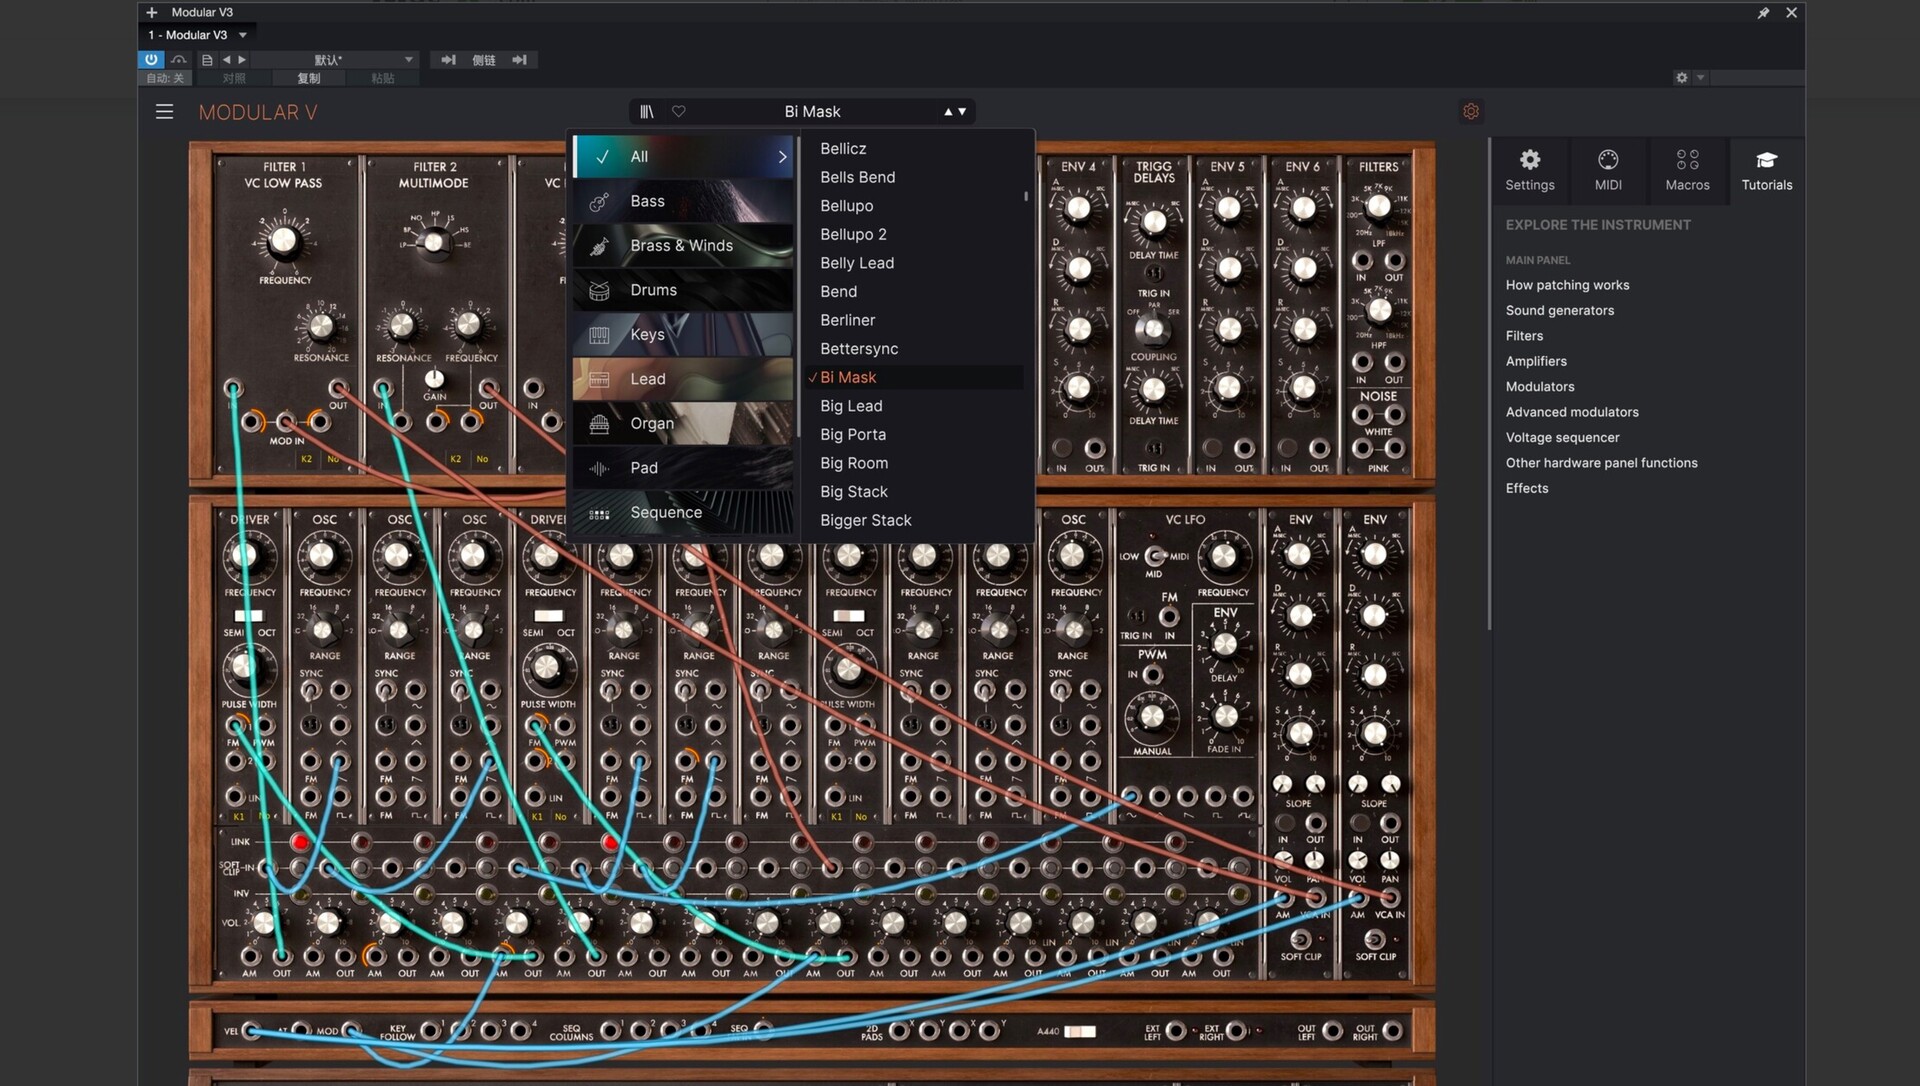Add a plugin with the plus icon
1920x1086 pixels.
click(x=152, y=12)
